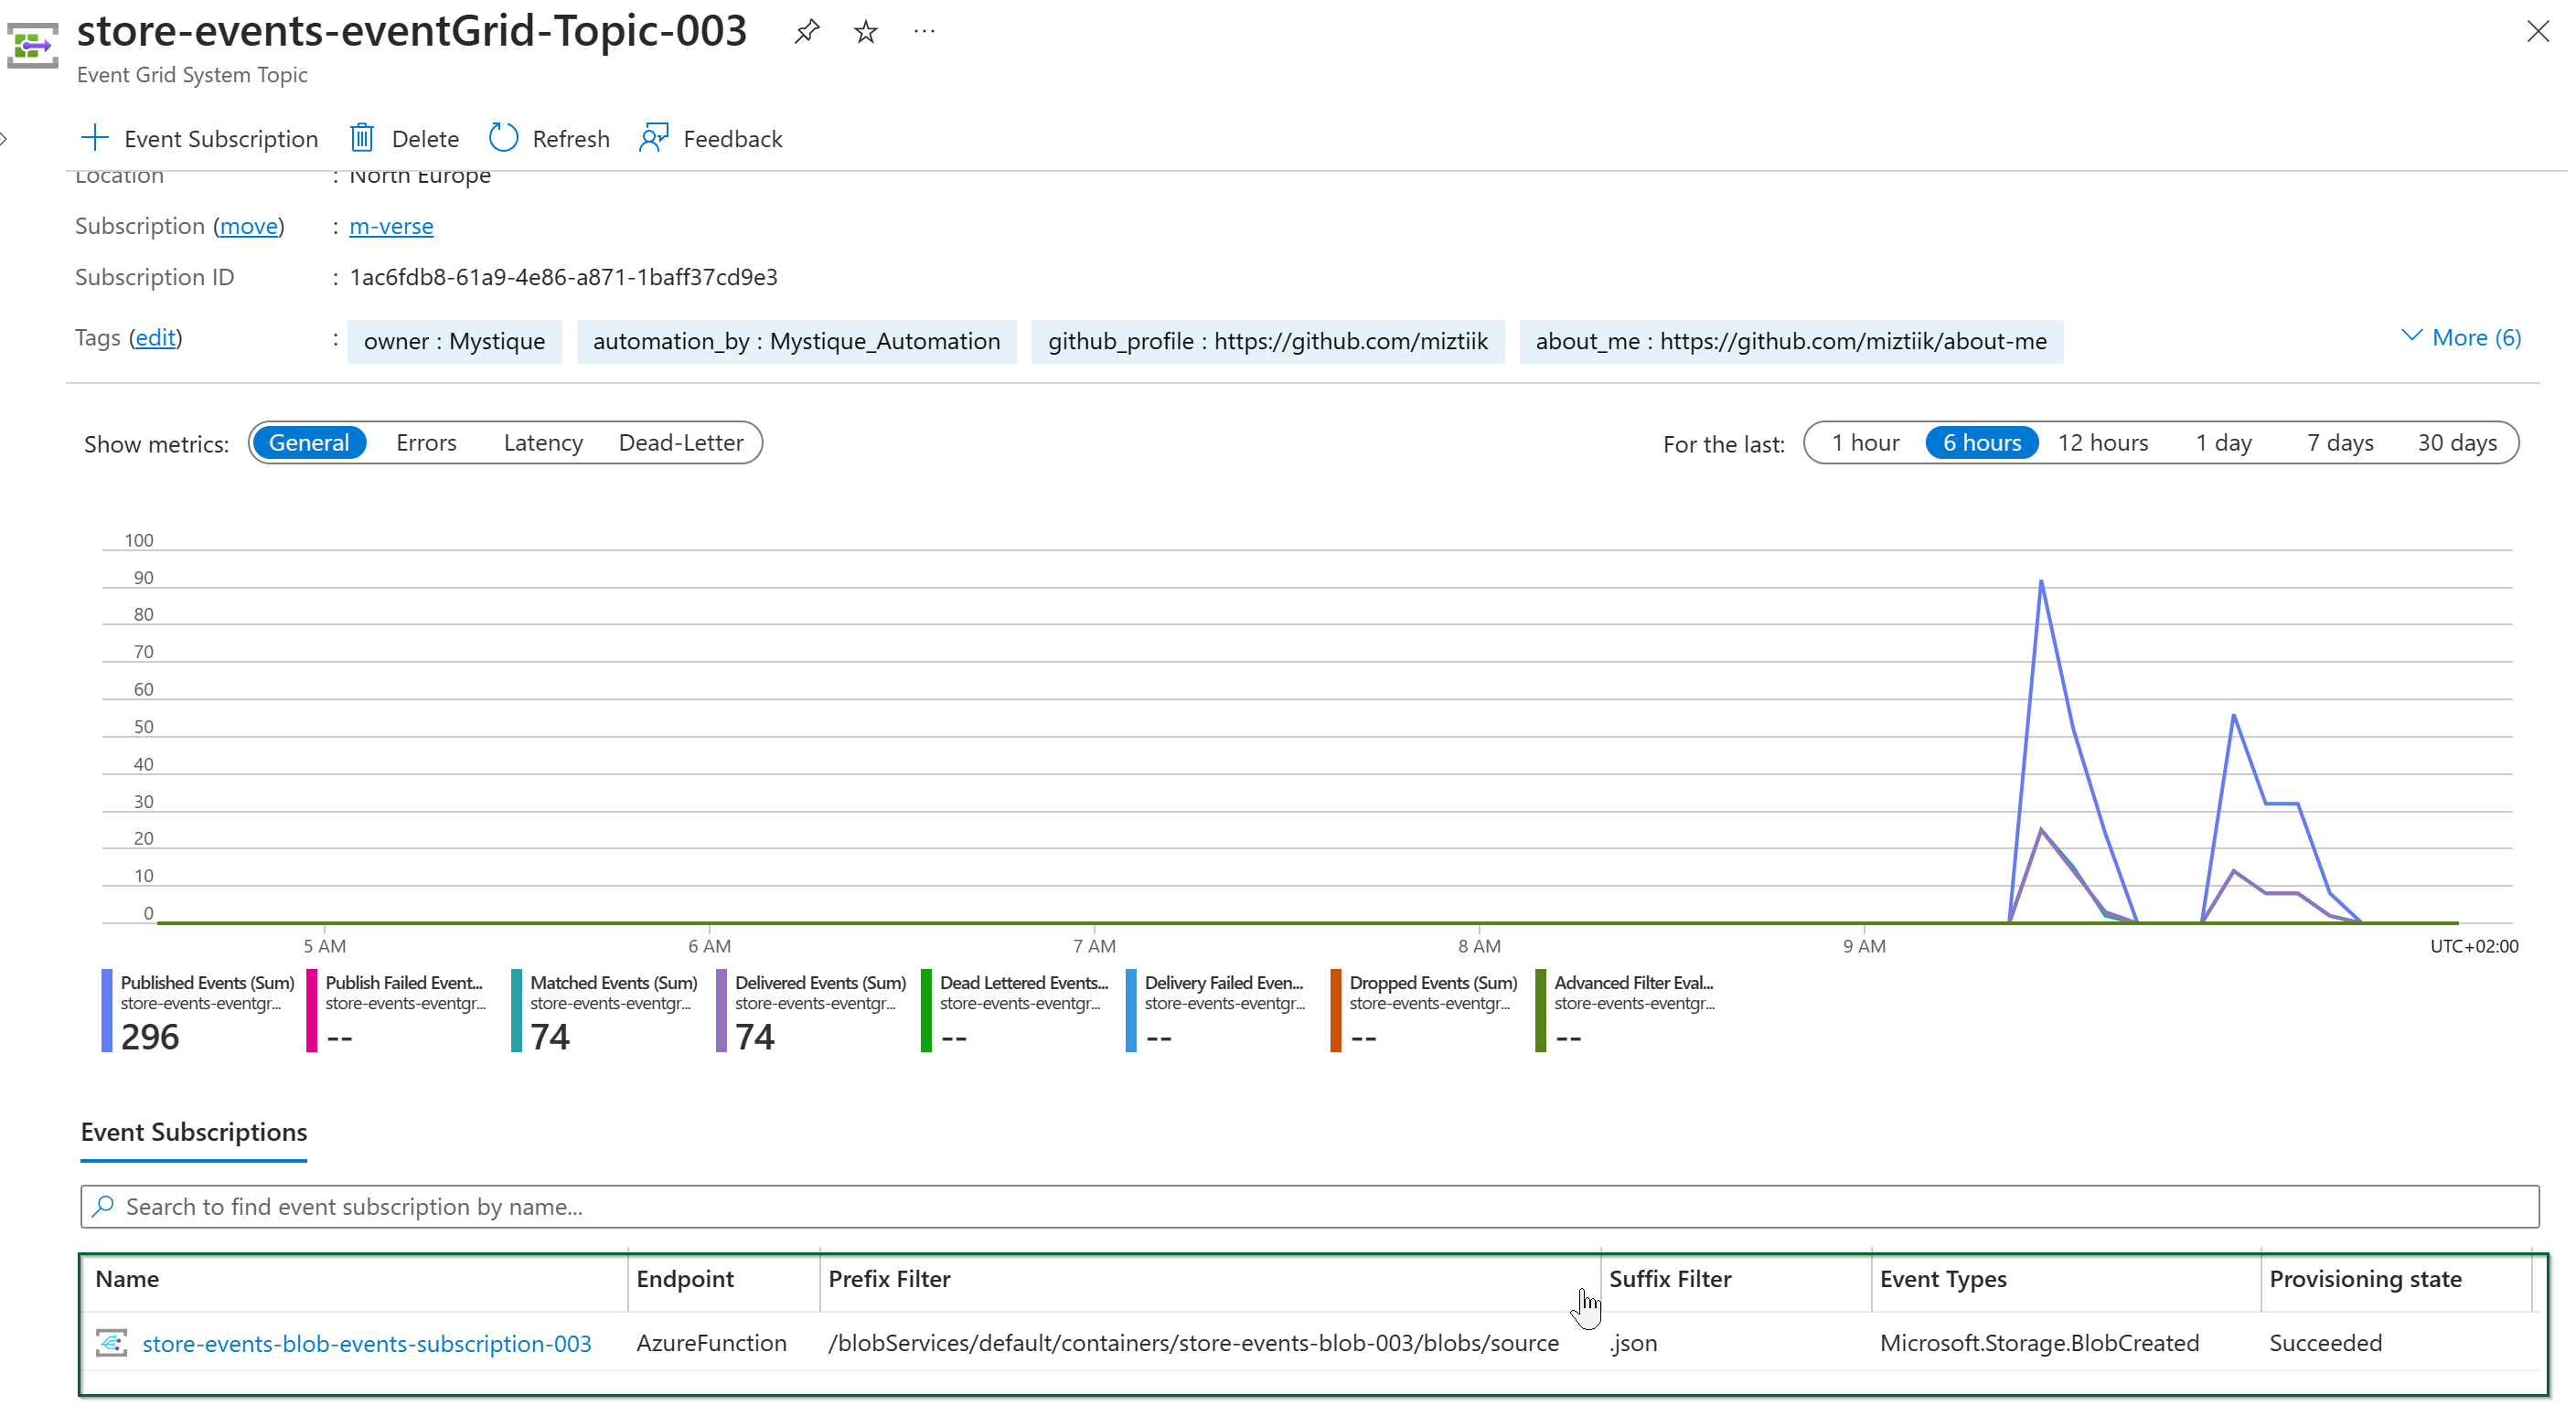
Task: Open store-events-blob-events-subscription-003 link
Action: tap(367, 1343)
